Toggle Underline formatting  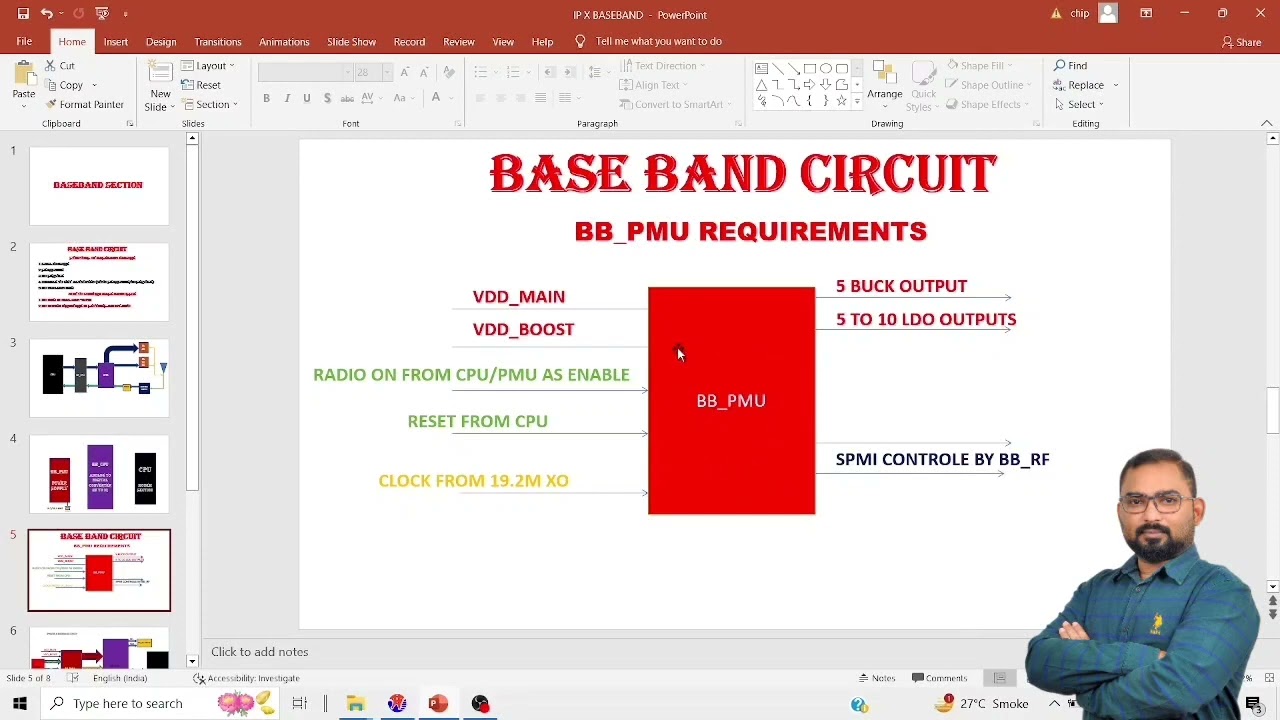[307, 98]
